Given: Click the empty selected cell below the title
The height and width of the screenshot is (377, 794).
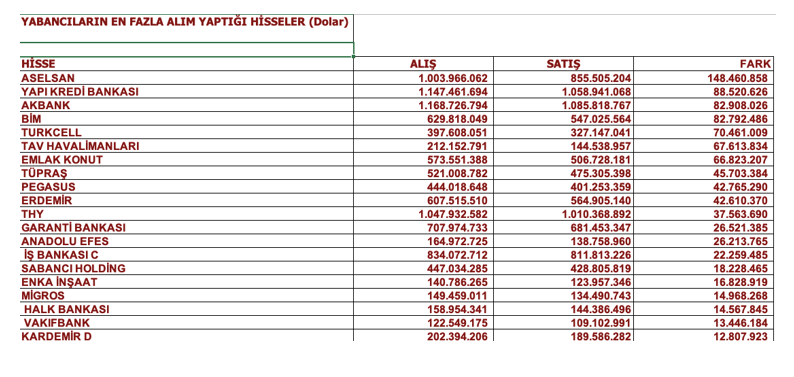Looking at the screenshot, I should click(x=186, y=50).
